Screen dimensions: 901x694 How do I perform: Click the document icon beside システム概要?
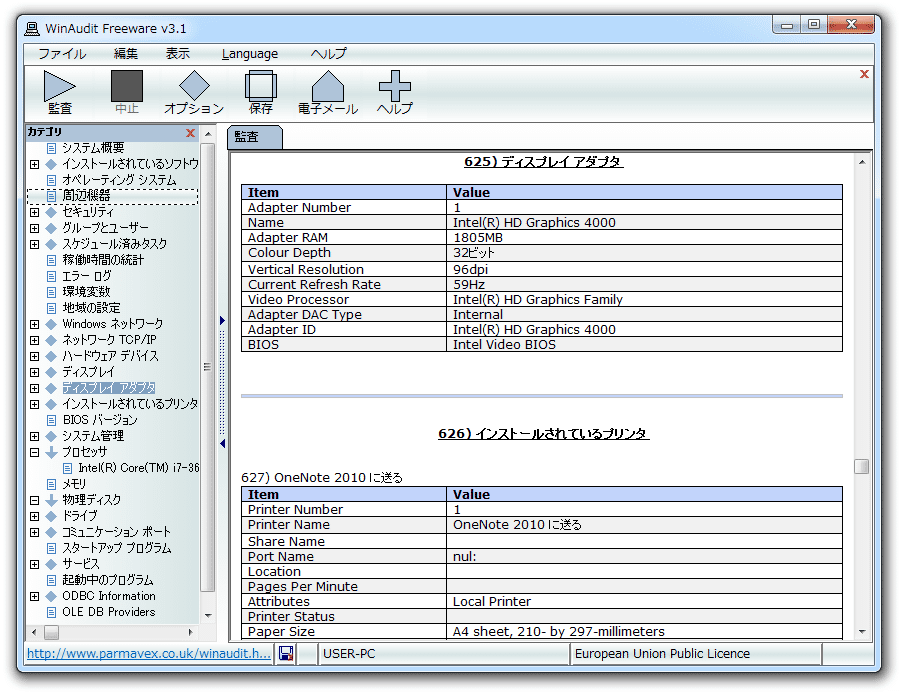tap(52, 148)
